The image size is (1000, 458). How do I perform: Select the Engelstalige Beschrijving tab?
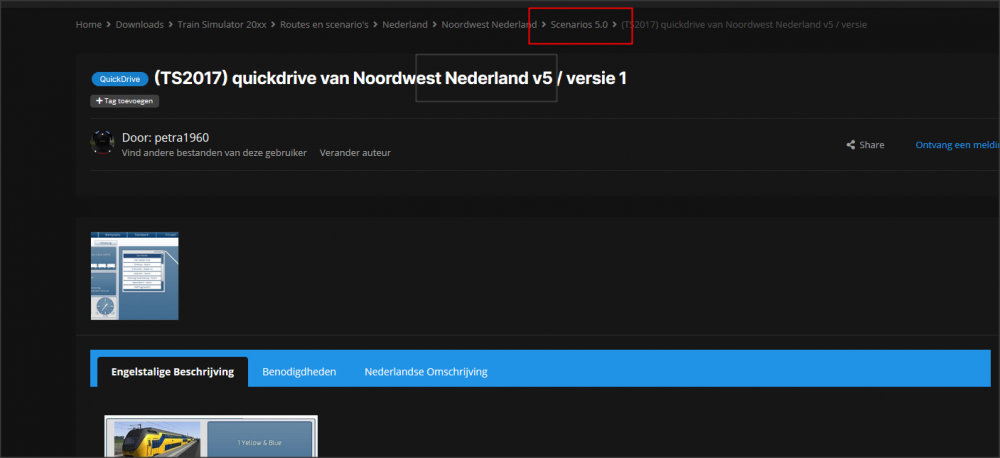(172, 372)
